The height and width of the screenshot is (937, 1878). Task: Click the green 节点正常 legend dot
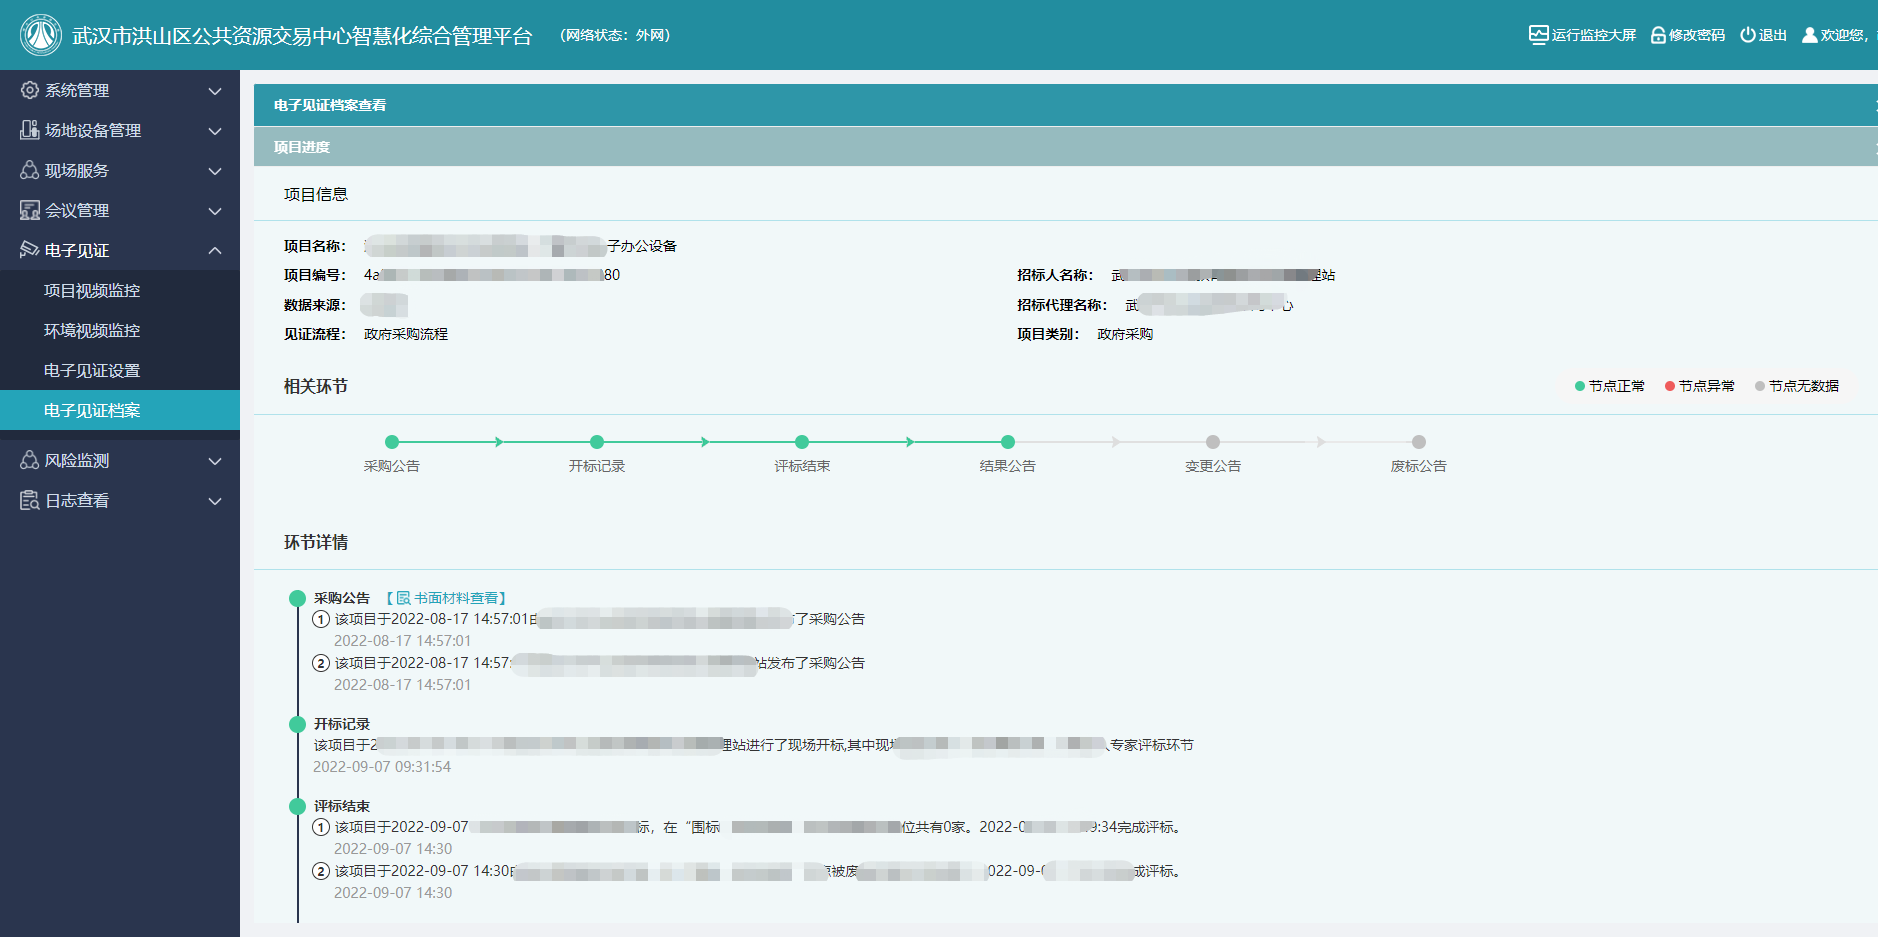pos(1580,386)
